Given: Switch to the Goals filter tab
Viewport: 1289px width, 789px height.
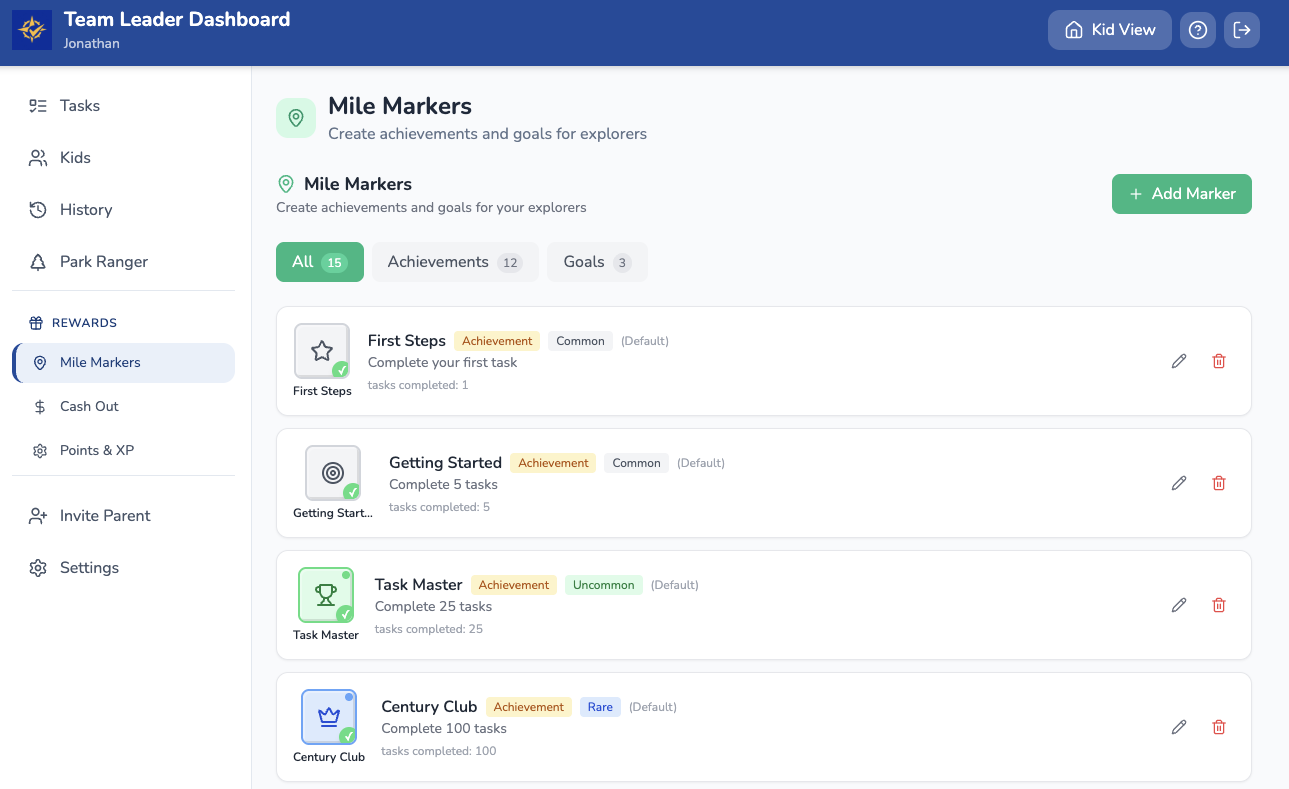Looking at the screenshot, I should tap(597, 261).
